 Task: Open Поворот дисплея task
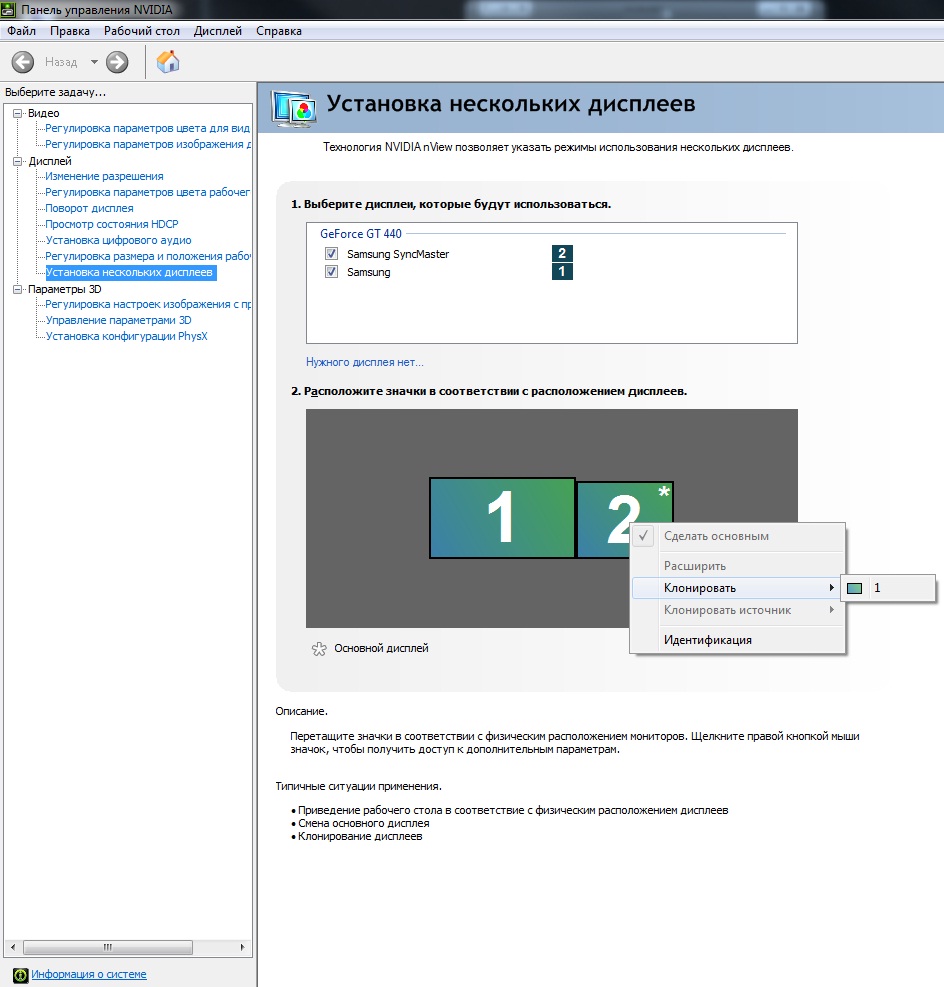pos(89,208)
